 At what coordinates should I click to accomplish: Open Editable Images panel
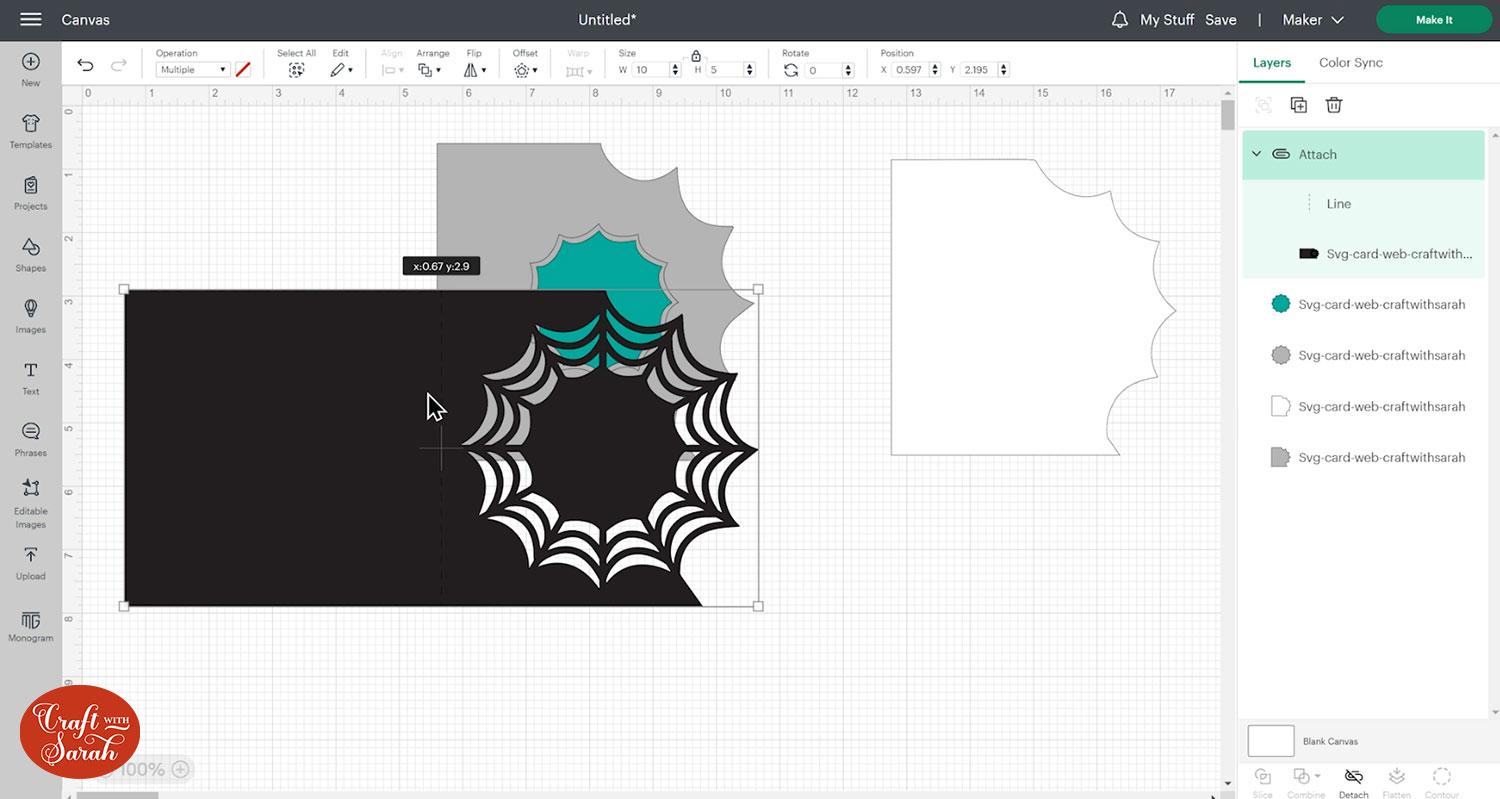pyautogui.click(x=31, y=503)
